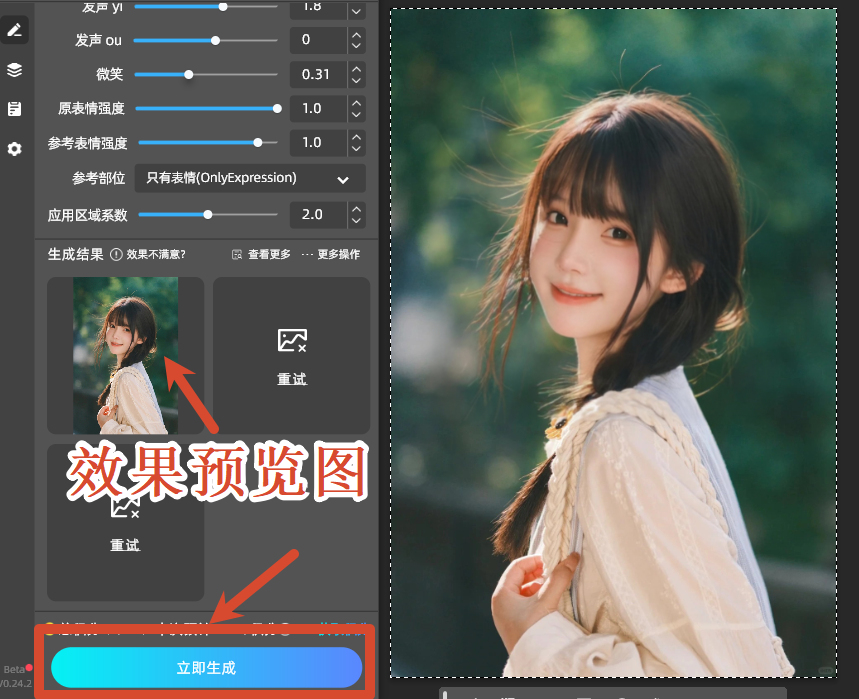Viewport: 859px width, 699px height.
Task: Open the notes document icon in sidebar
Action: pyautogui.click(x=14, y=109)
